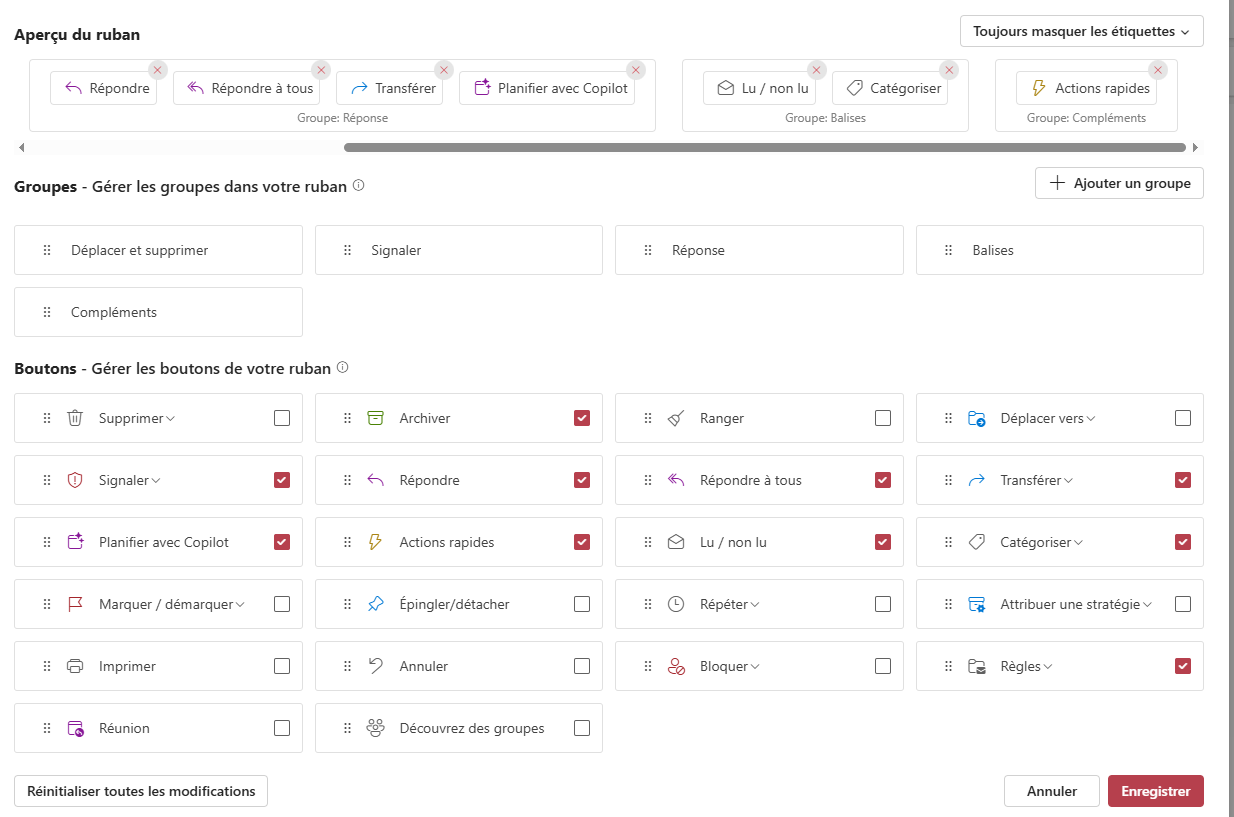
Task: Expand the Signaler button chevron
Action: (x=156, y=481)
